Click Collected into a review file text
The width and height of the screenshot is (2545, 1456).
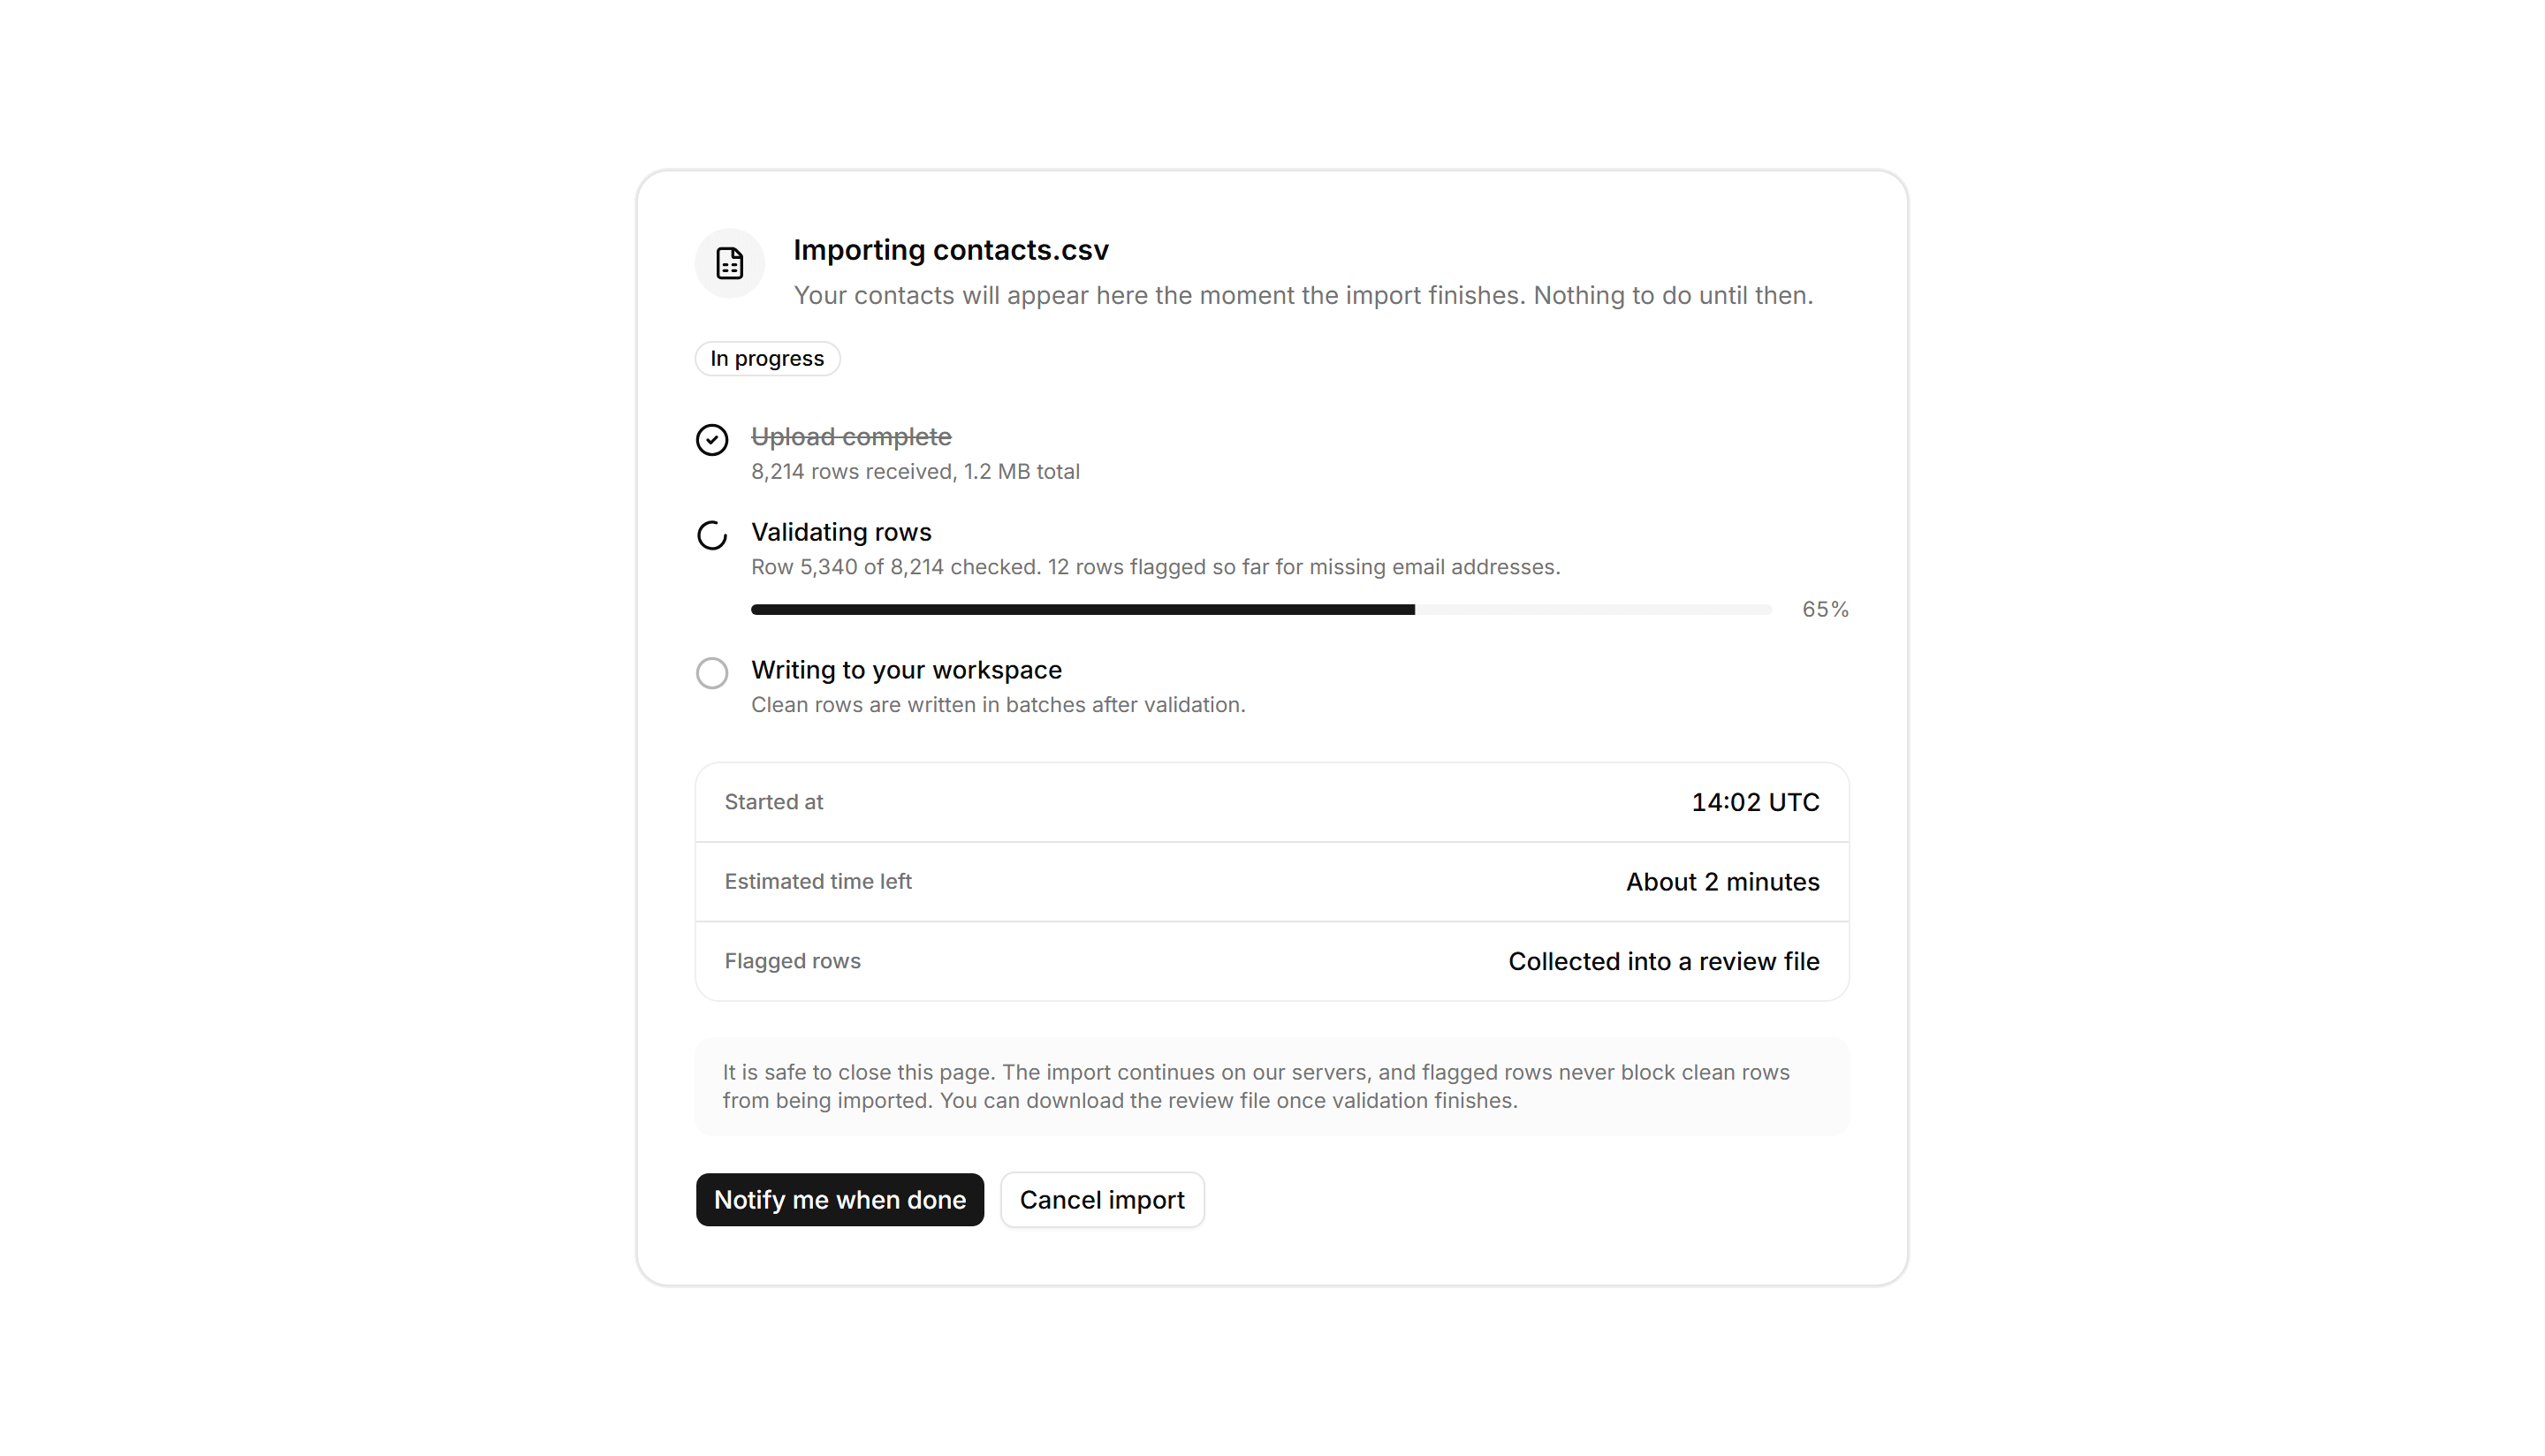tap(1663, 961)
